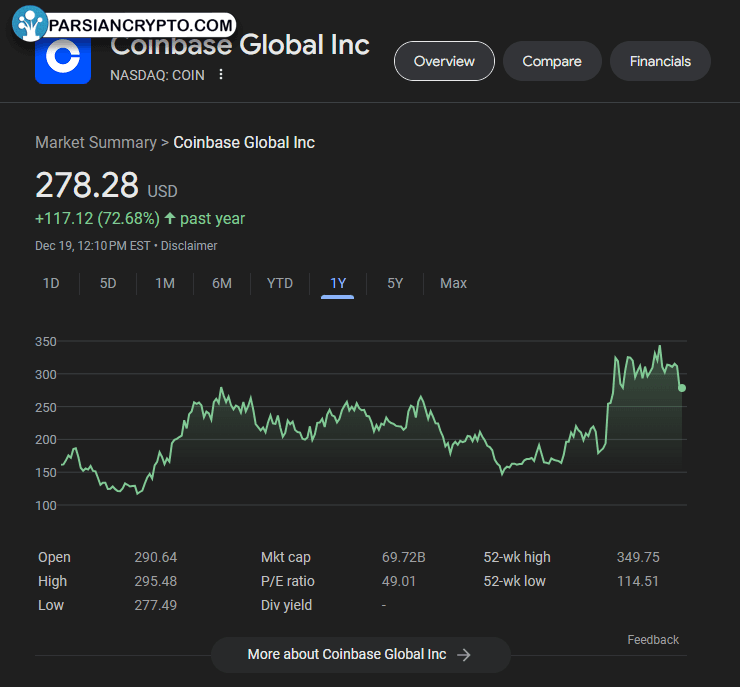Choose the YTD chart range
This screenshot has height=687, width=740.
point(280,283)
